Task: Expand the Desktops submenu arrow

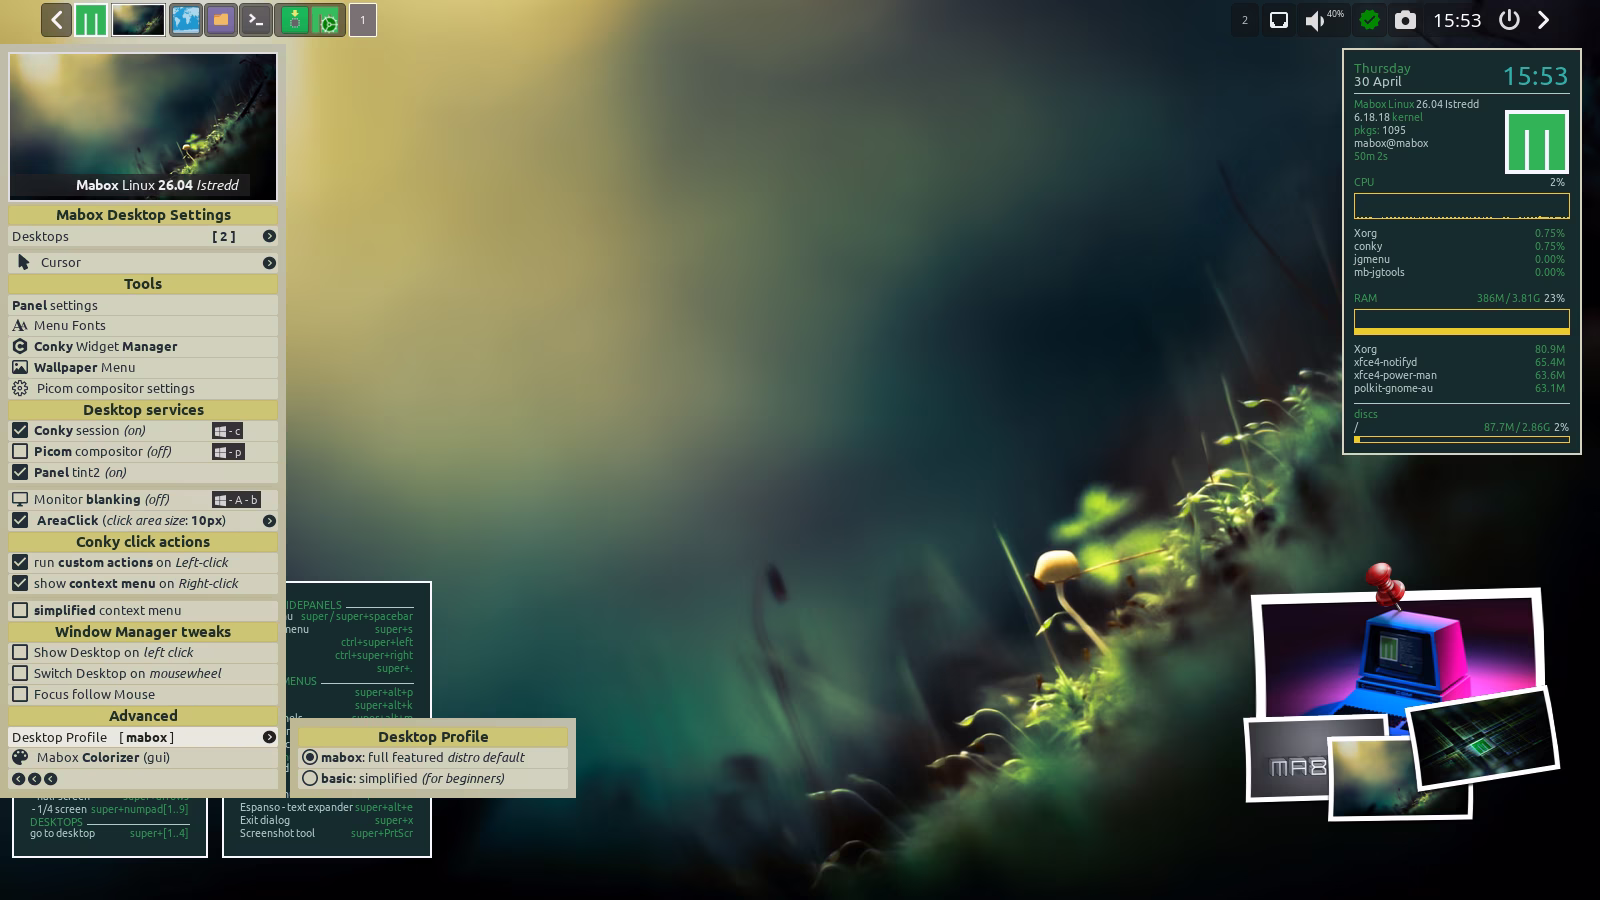Action: tap(269, 236)
